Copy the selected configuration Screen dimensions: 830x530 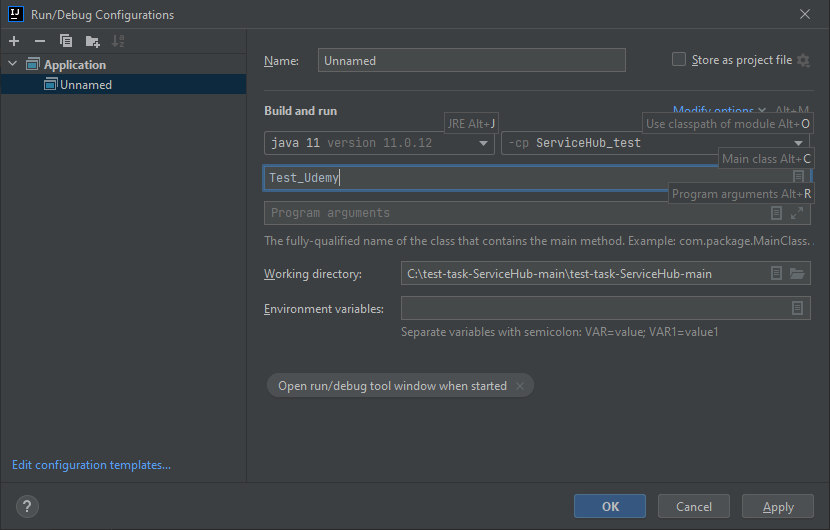point(66,41)
